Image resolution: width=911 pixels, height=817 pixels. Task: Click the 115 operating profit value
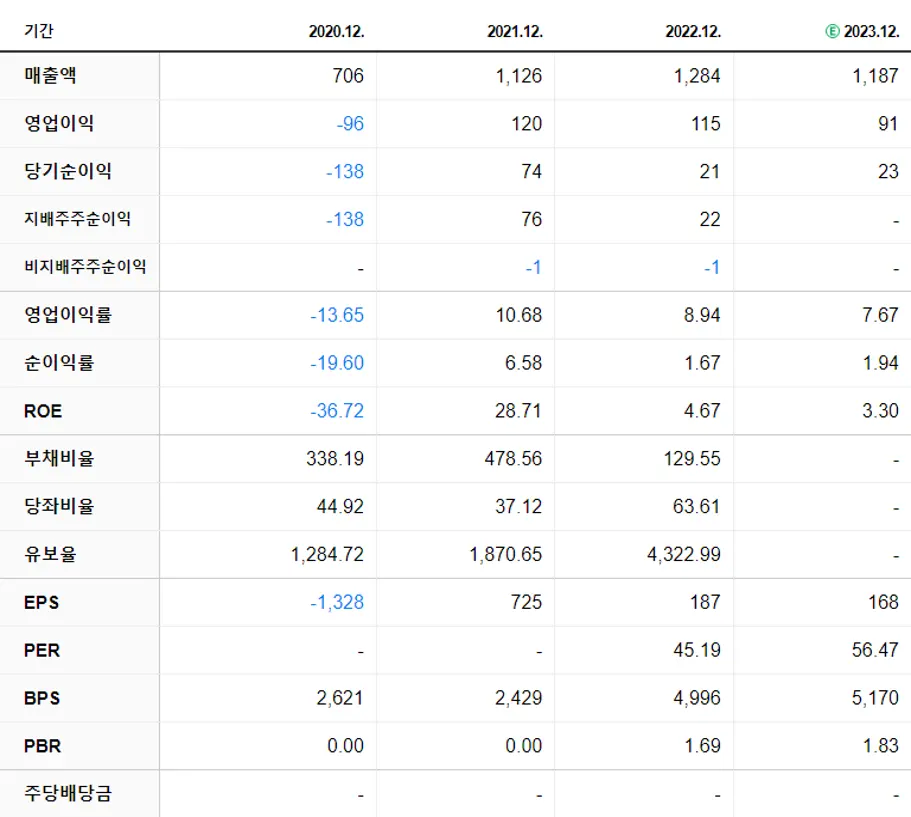[x=706, y=124]
